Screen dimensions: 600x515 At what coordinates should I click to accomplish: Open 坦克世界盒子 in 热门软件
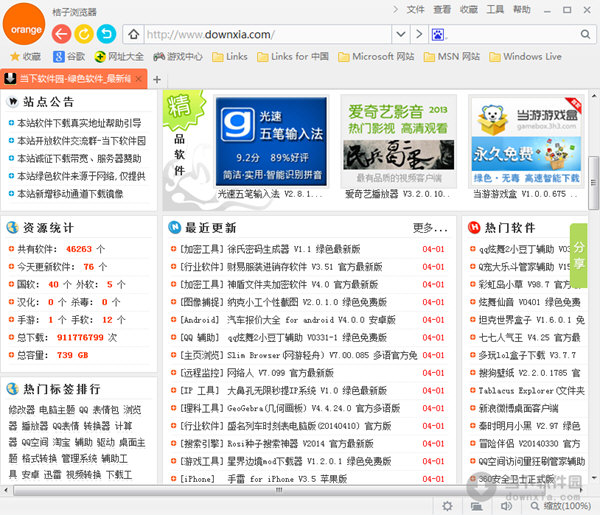coord(532,320)
